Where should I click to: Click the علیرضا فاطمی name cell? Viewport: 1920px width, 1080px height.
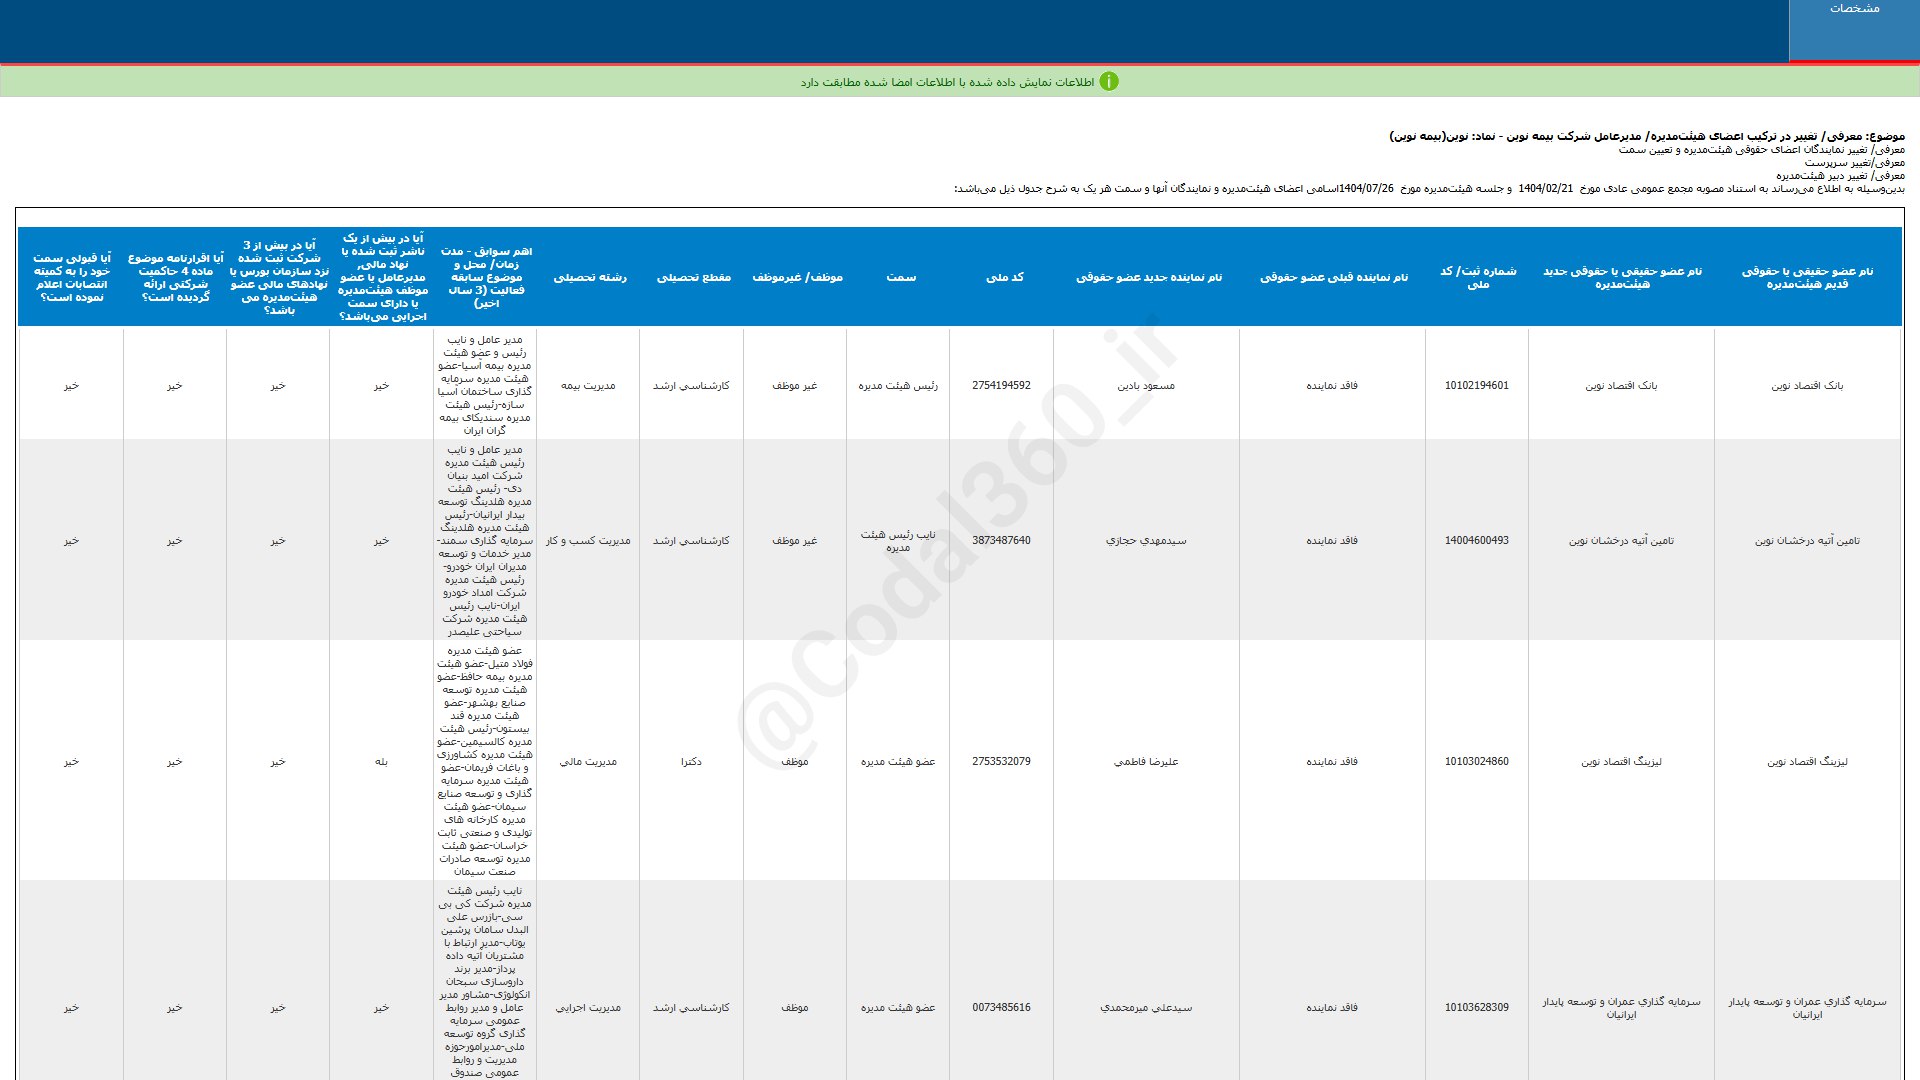click(x=1146, y=761)
